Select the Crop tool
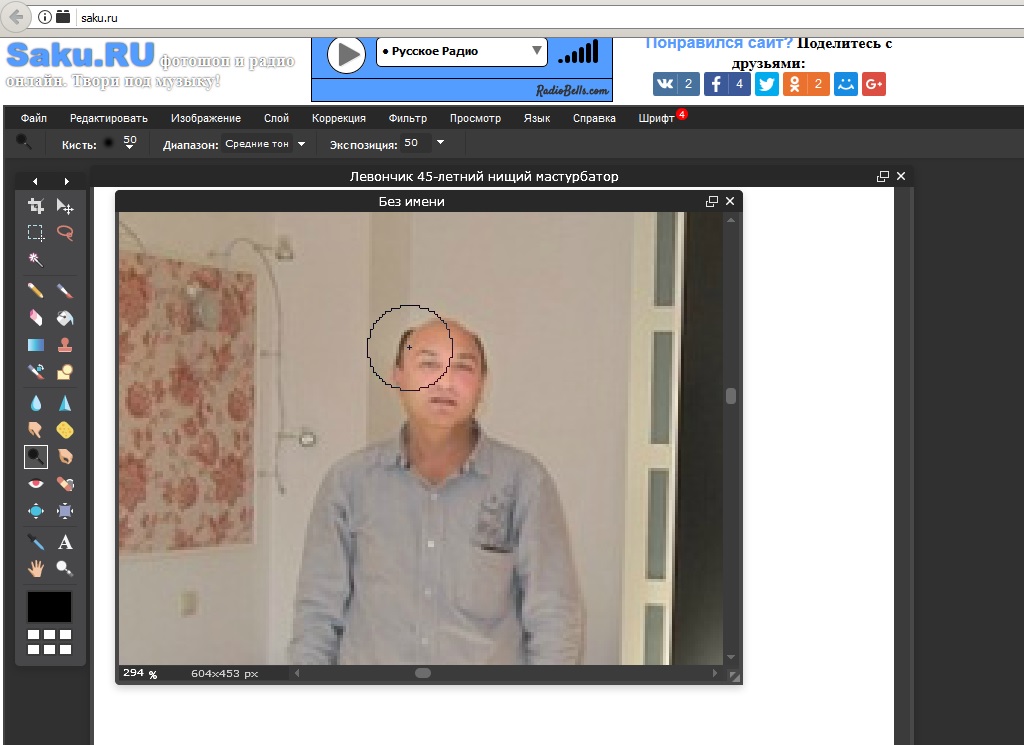The image size is (1024, 745). [x=36, y=206]
